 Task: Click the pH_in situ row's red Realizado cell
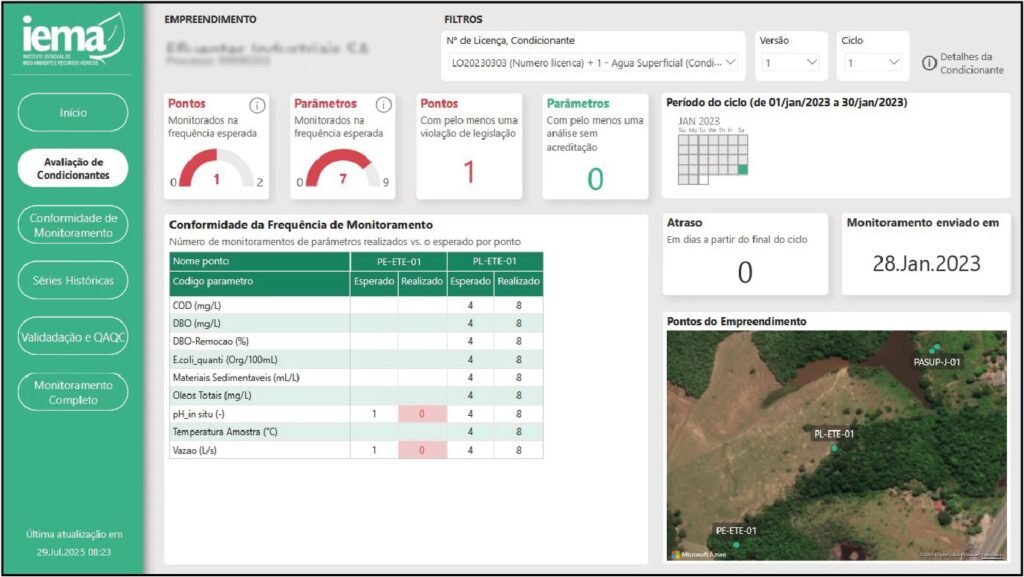point(422,414)
